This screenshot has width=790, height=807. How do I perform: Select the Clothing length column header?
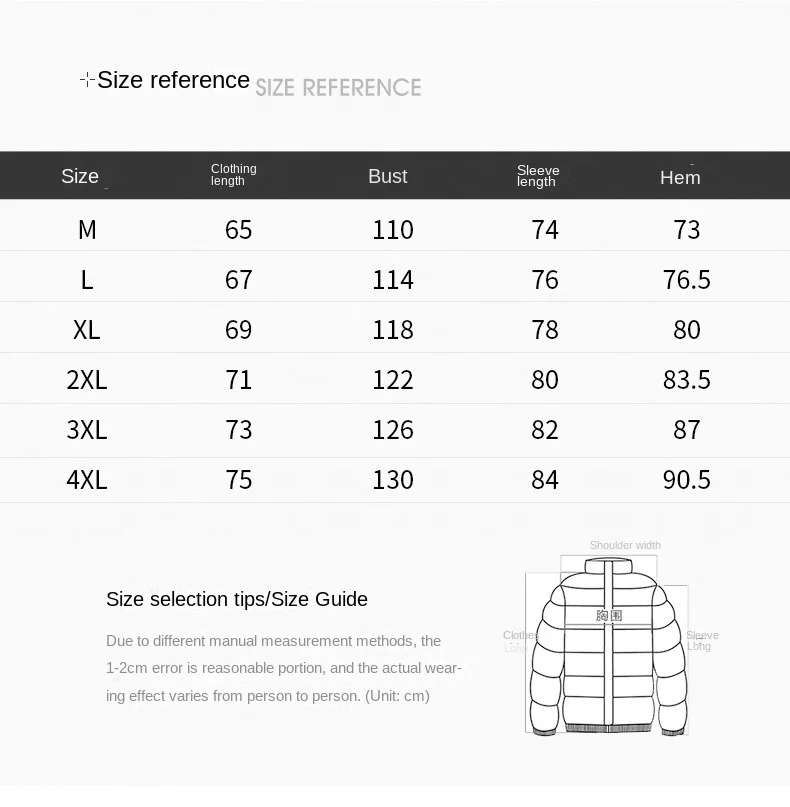click(233, 175)
